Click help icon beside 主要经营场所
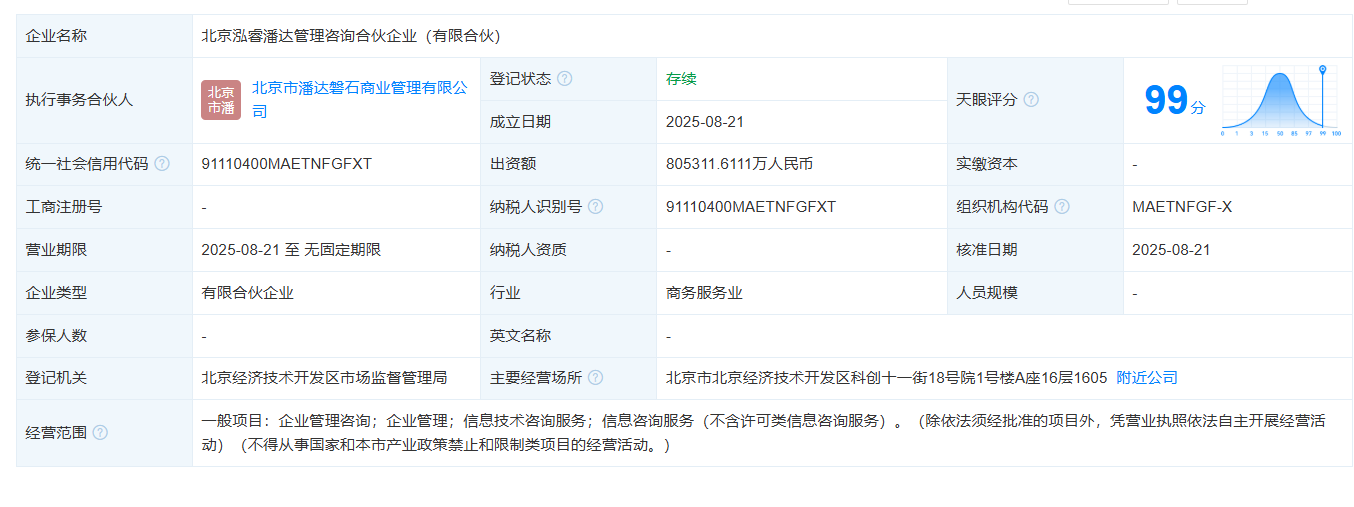The height and width of the screenshot is (507, 1354). click(596, 378)
